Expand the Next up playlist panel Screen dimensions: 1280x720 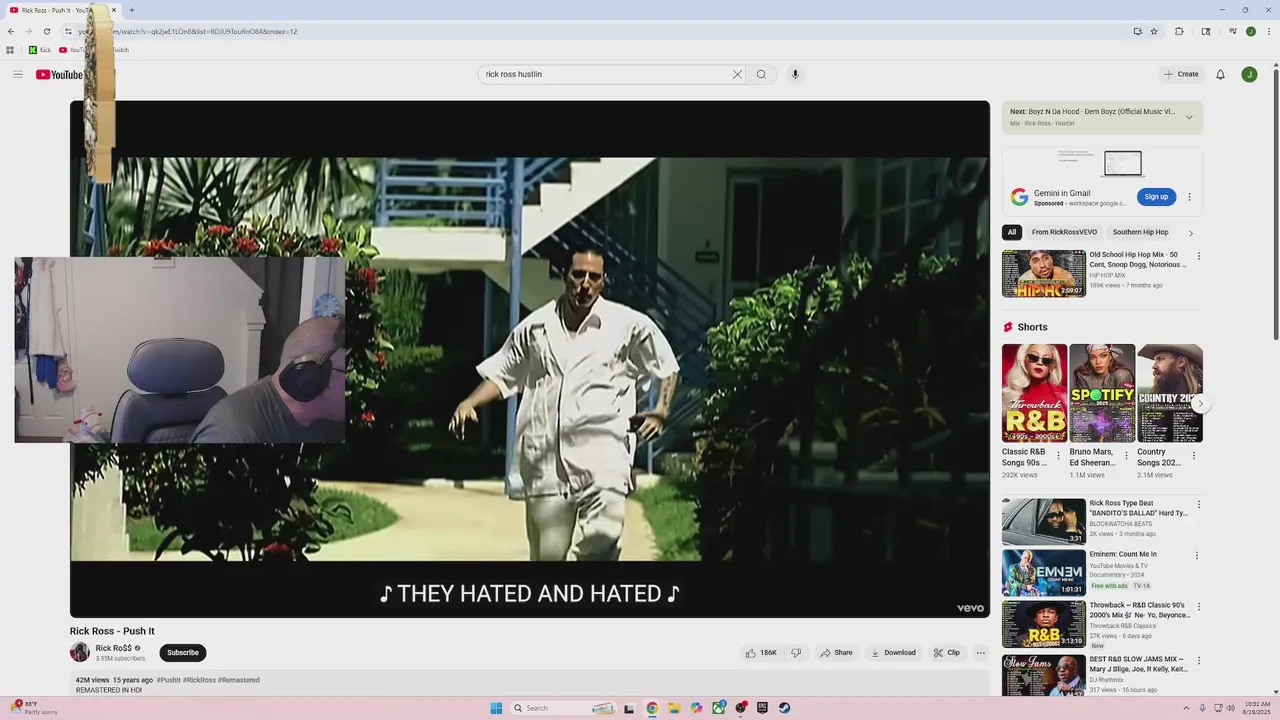[x=1189, y=117]
